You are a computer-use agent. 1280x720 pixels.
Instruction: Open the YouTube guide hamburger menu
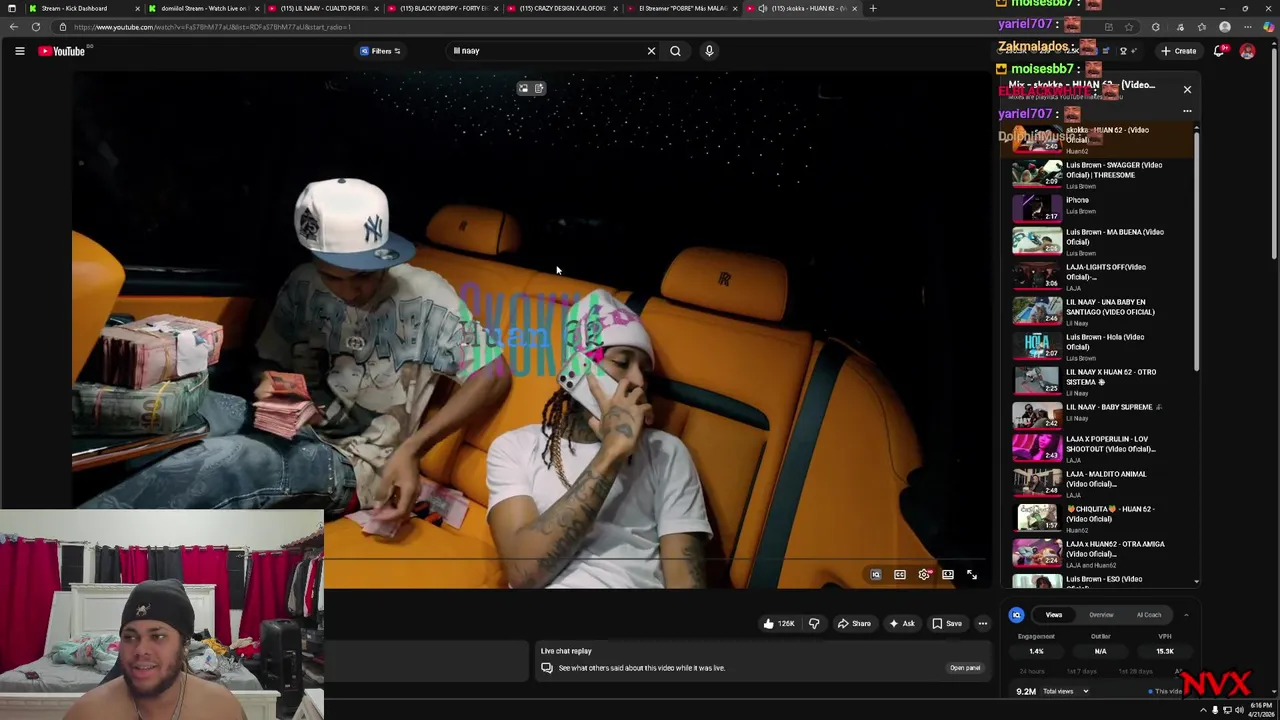pos(19,51)
